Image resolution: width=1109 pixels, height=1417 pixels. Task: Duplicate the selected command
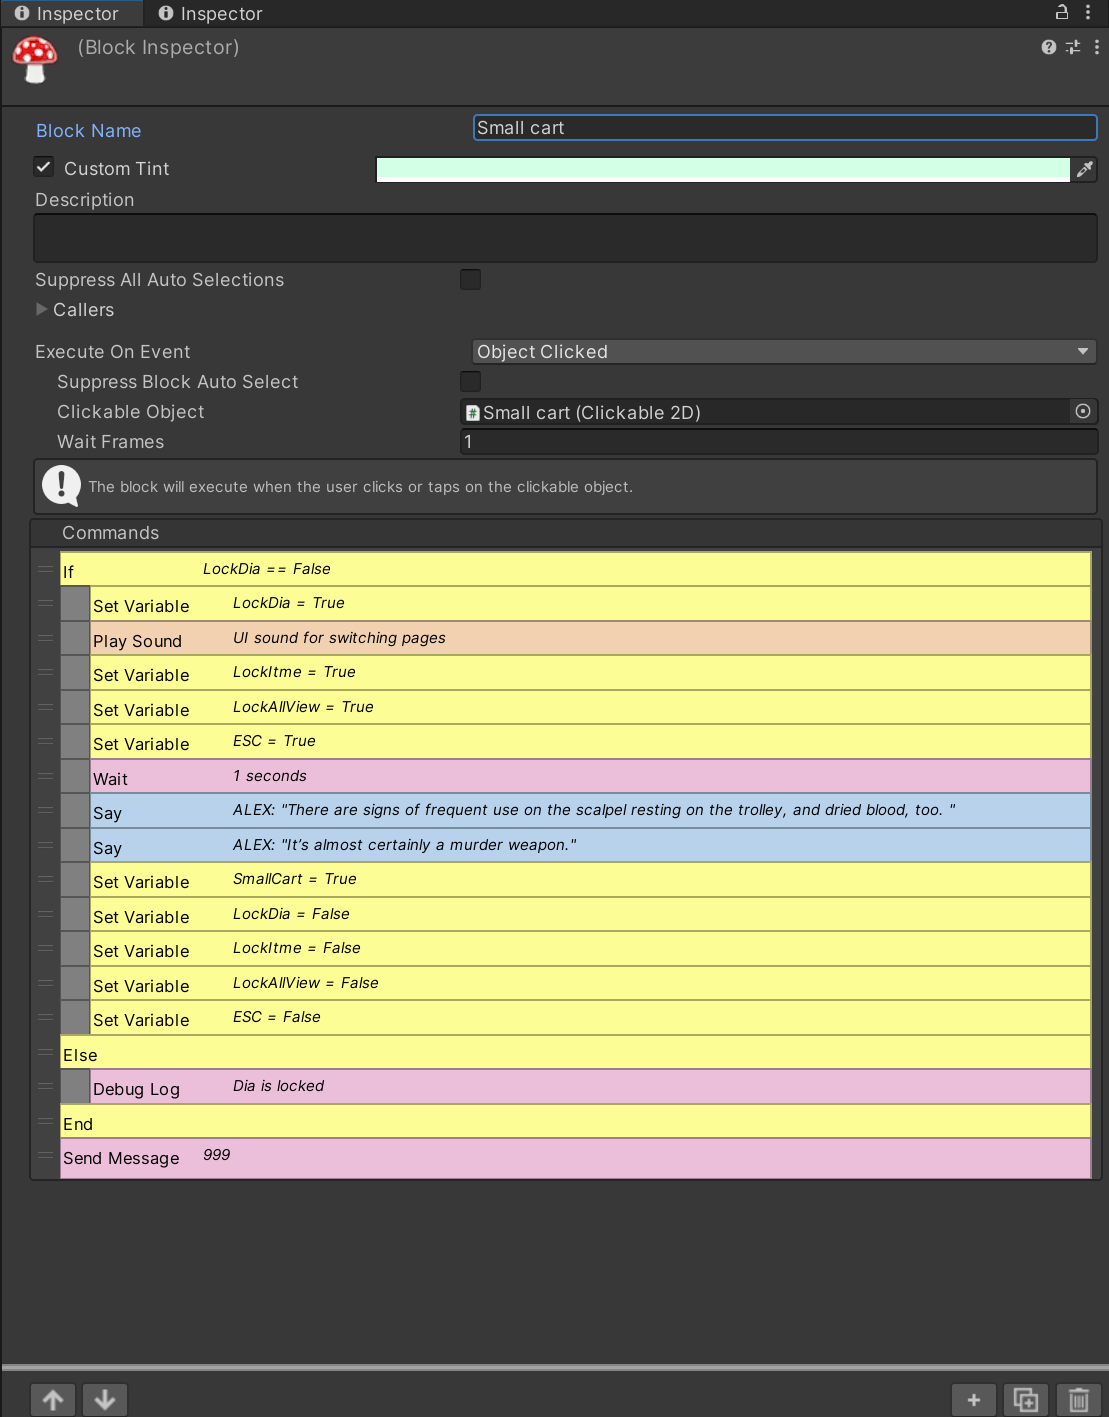point(1026,1400)
